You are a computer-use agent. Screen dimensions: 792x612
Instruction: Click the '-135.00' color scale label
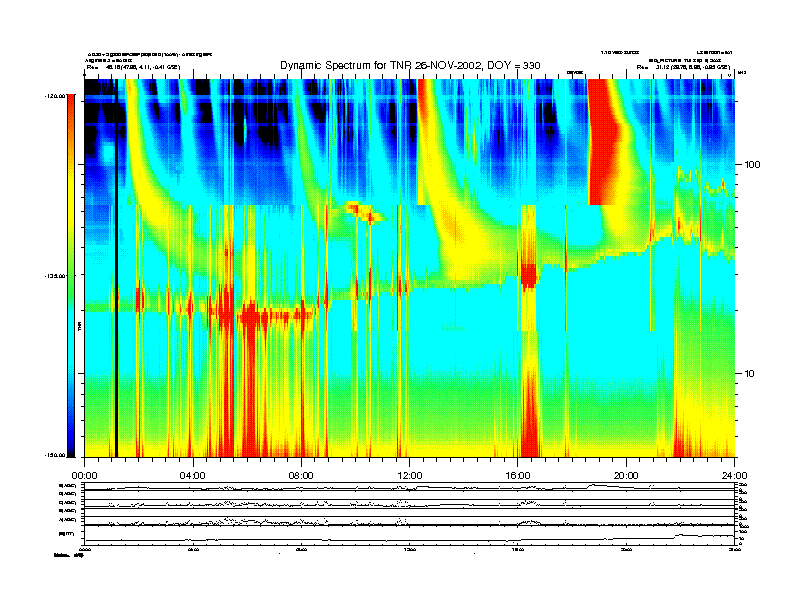(56, 276)
